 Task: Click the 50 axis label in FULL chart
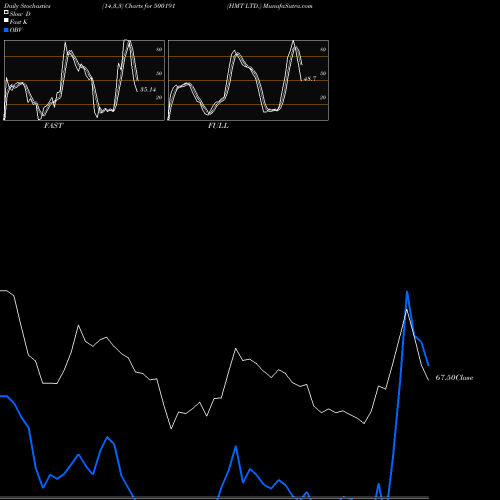coord(323,73)
